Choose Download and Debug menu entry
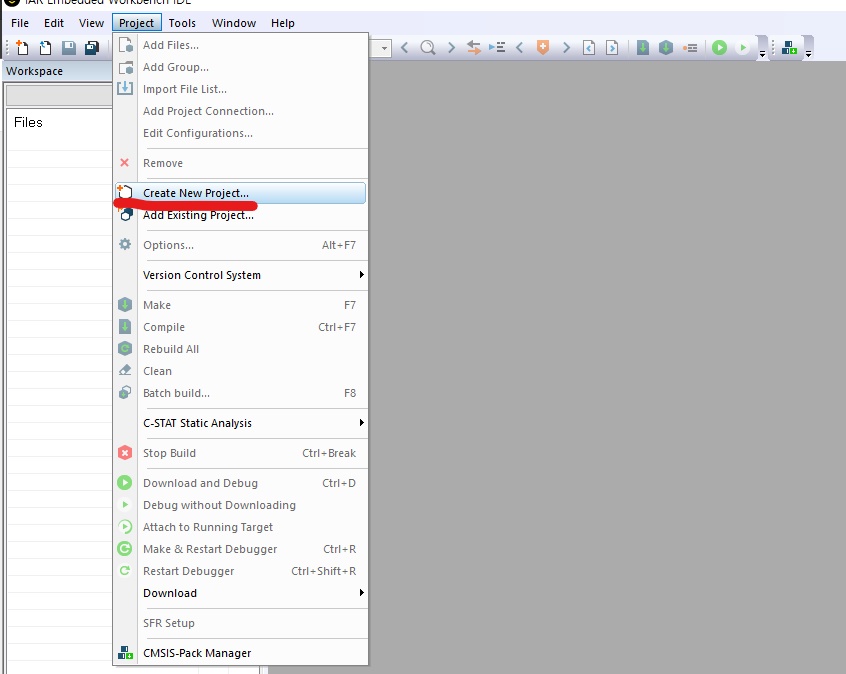846x674 pixels. point(241,483)
